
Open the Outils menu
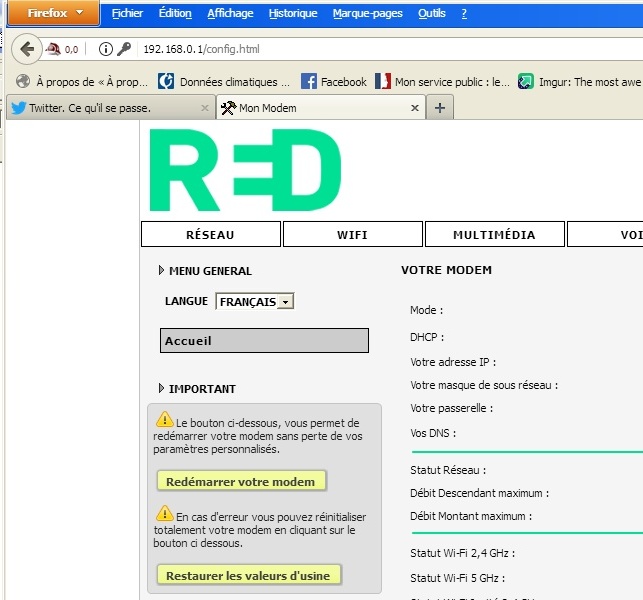tap(431, 13)
